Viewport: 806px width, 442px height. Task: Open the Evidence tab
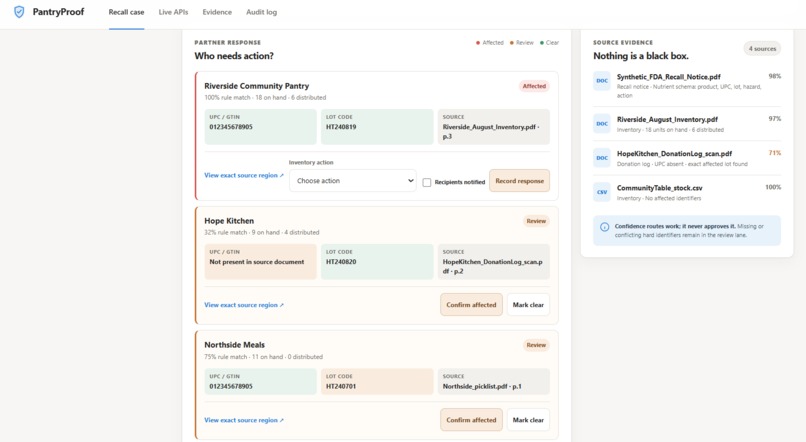[217, 12]
